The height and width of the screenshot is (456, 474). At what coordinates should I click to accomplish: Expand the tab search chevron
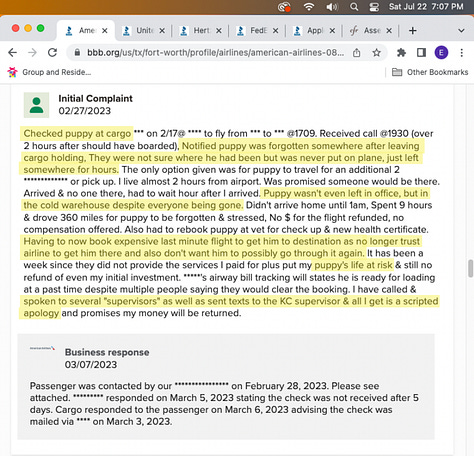click(461, 31)
